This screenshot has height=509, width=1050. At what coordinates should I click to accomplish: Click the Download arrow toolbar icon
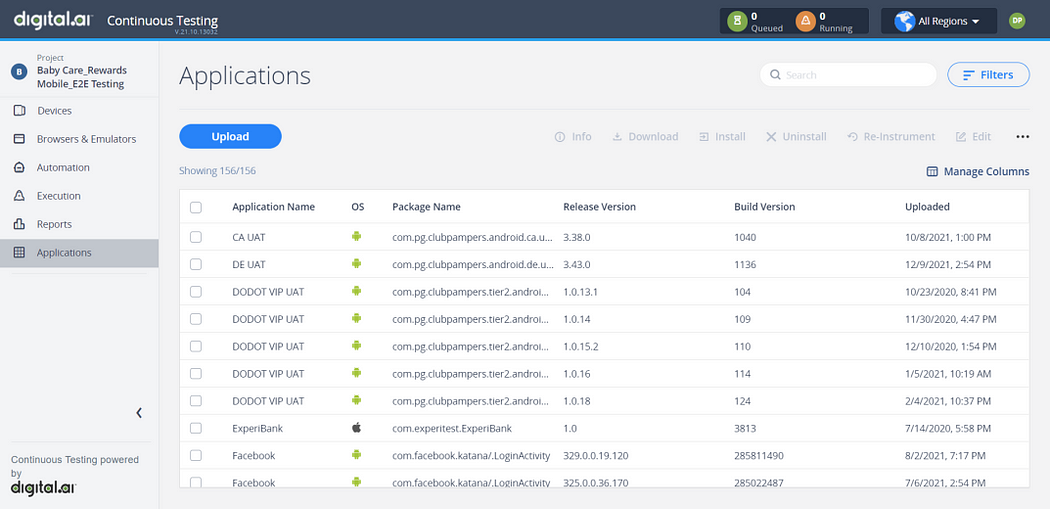(x=617, y=137)
